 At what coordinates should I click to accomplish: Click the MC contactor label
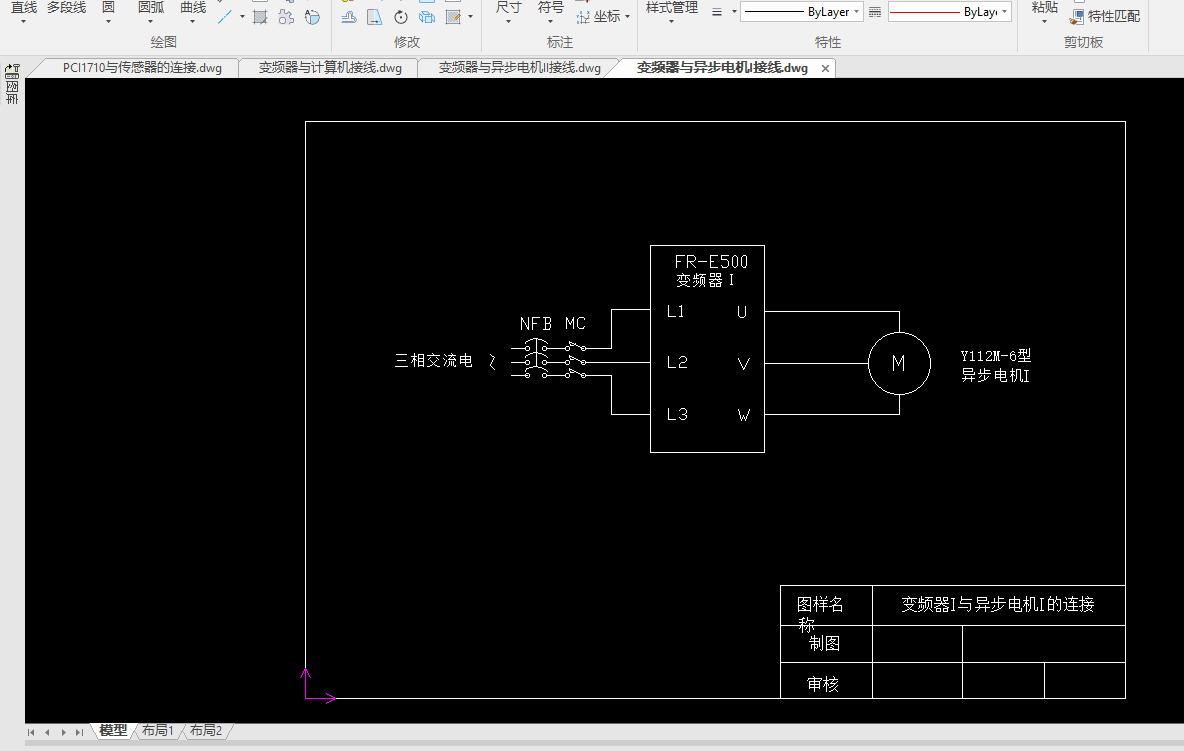click(x=575, y=324)
